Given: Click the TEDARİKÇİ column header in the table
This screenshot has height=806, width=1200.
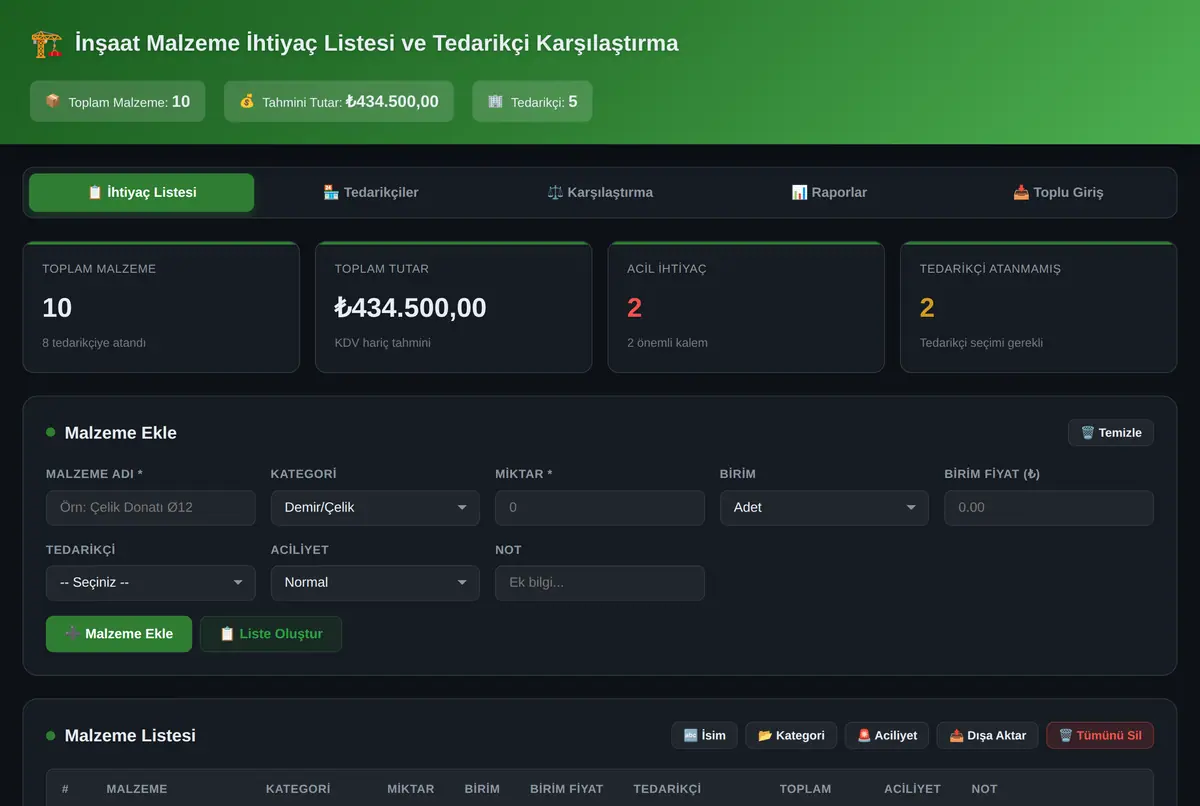Looking at the screenshot, I should click(667, 789).
